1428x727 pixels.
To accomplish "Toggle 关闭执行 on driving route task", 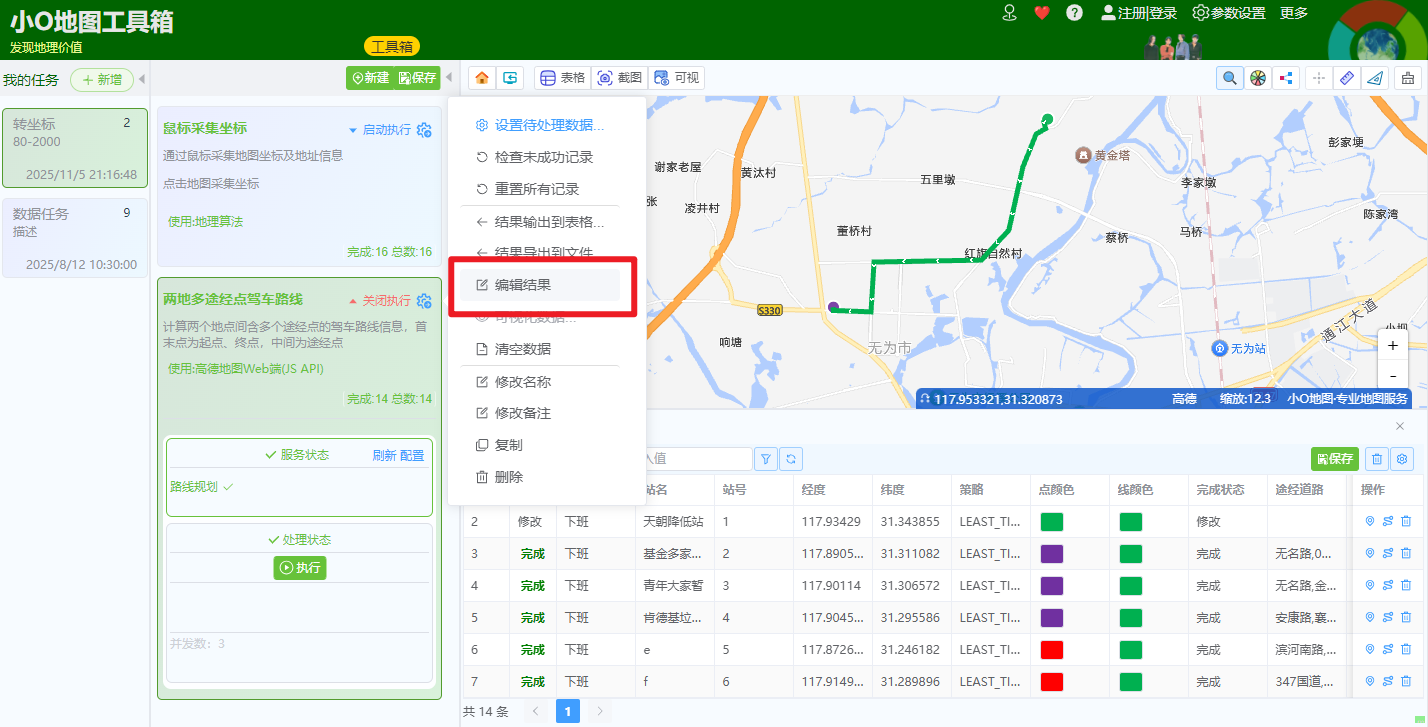I will click(x=379, y=301).
